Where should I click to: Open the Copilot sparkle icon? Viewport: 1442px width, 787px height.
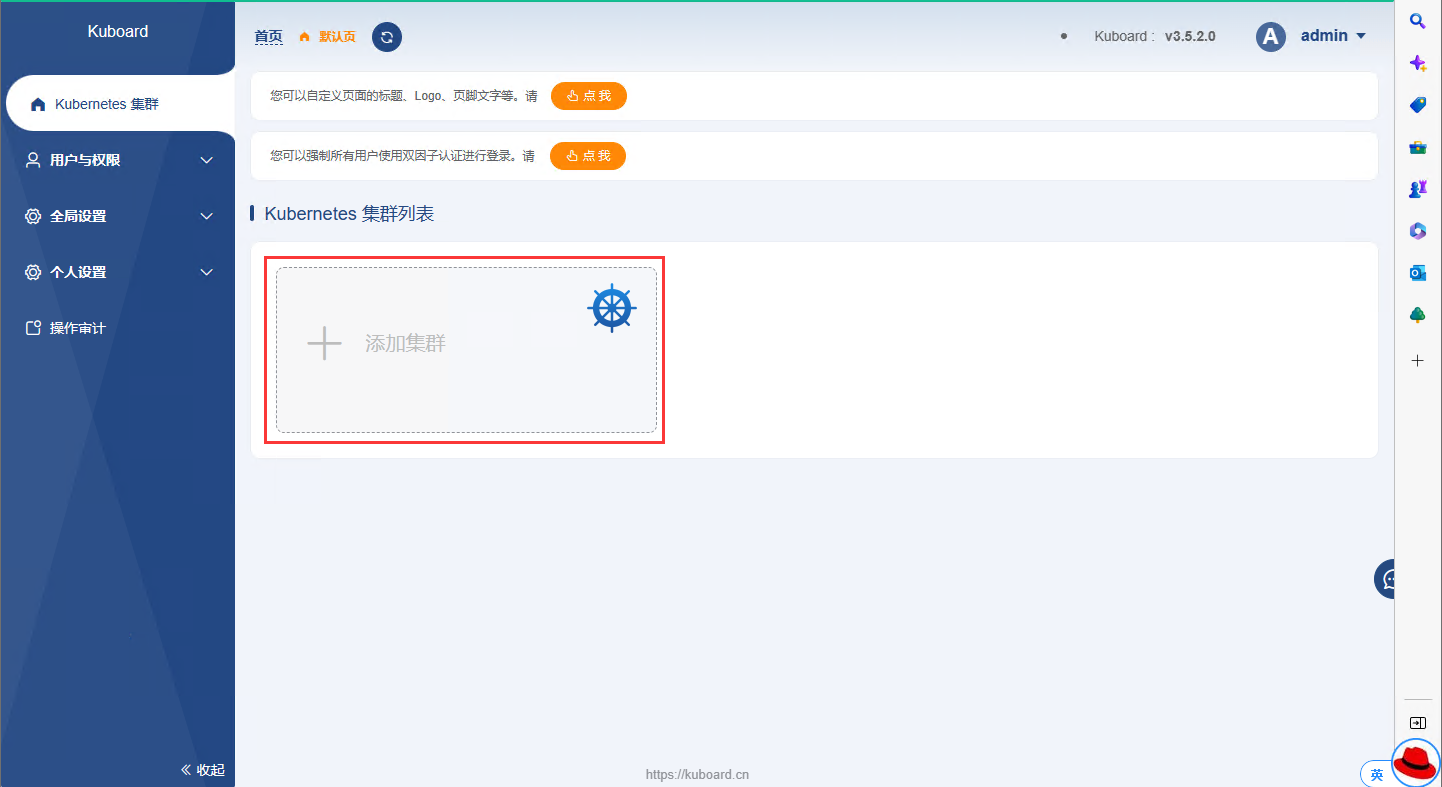click(1418, 63)
